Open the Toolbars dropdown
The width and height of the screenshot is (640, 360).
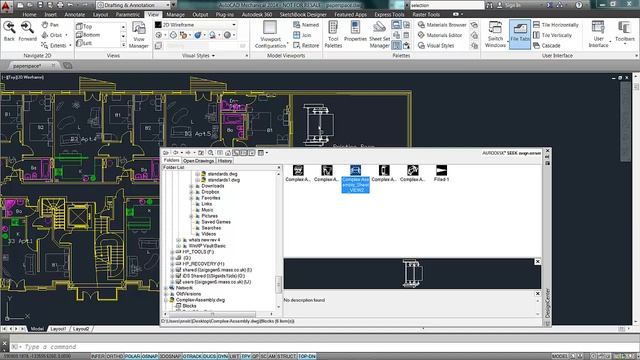[624, 34]
